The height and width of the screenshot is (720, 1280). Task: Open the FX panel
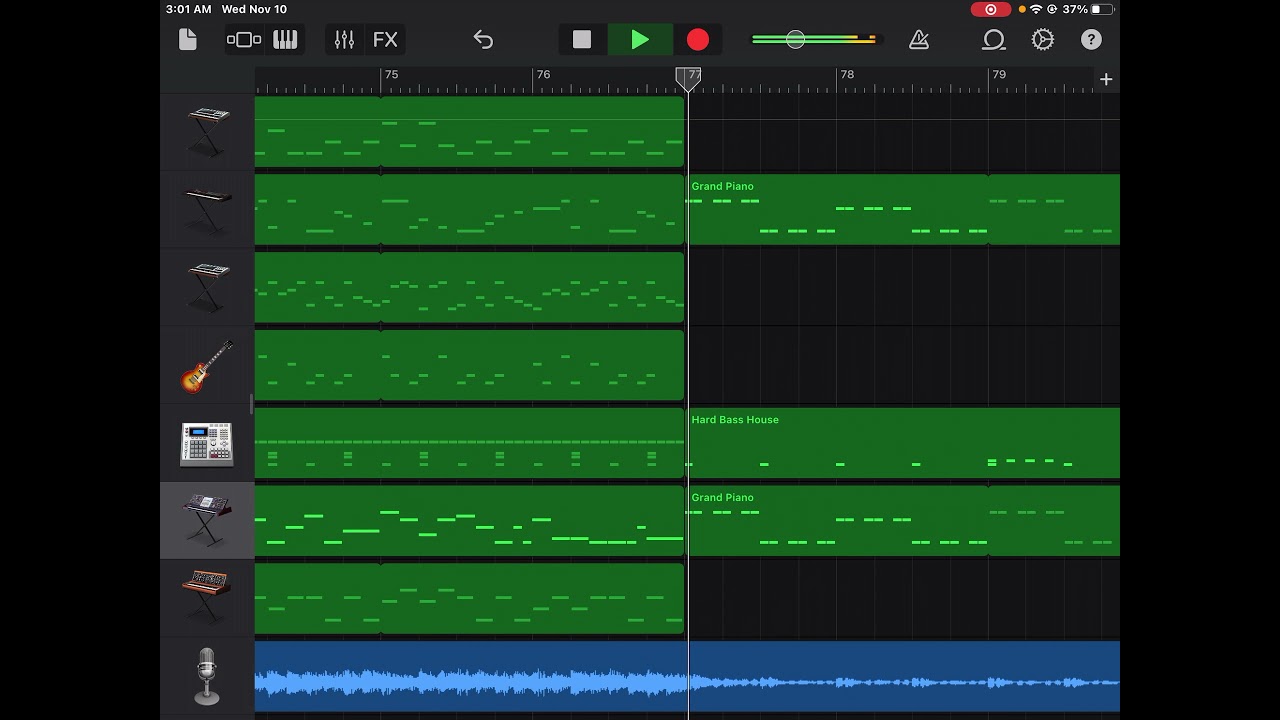click(385, 40)
